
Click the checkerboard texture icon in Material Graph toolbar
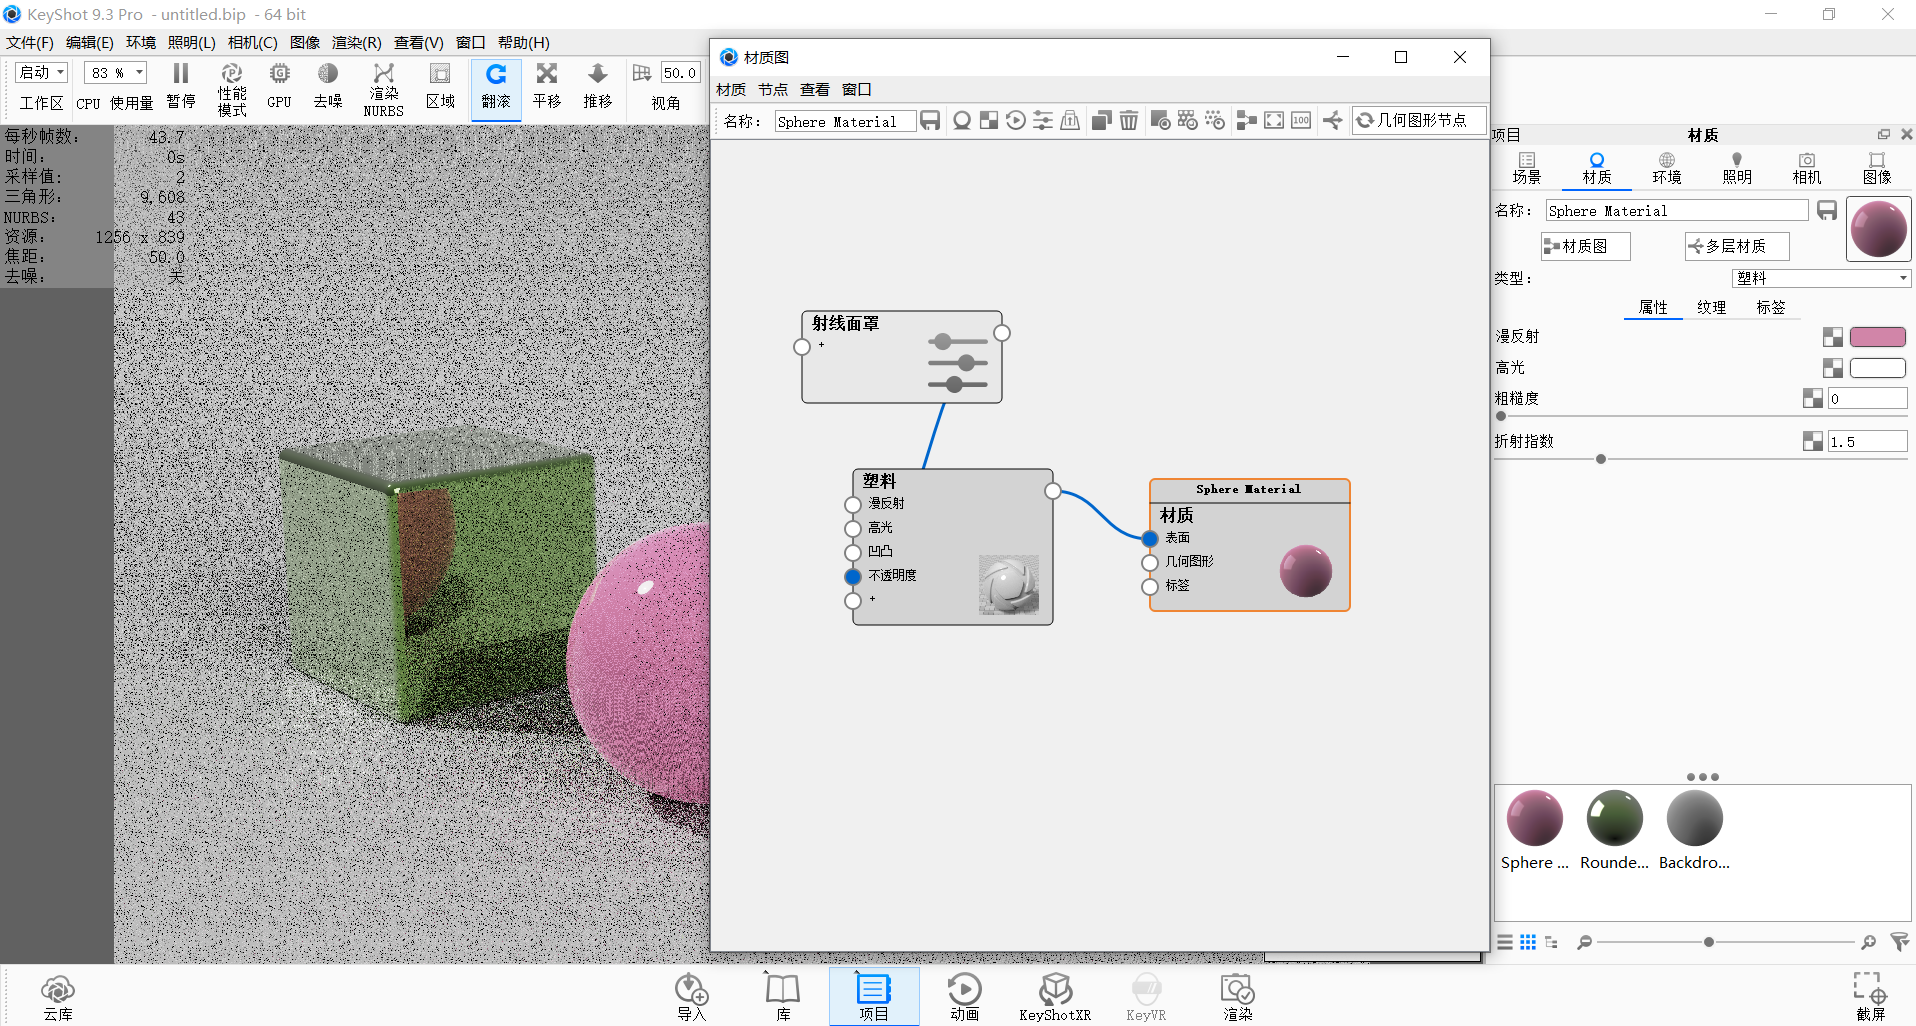[989, 121]
